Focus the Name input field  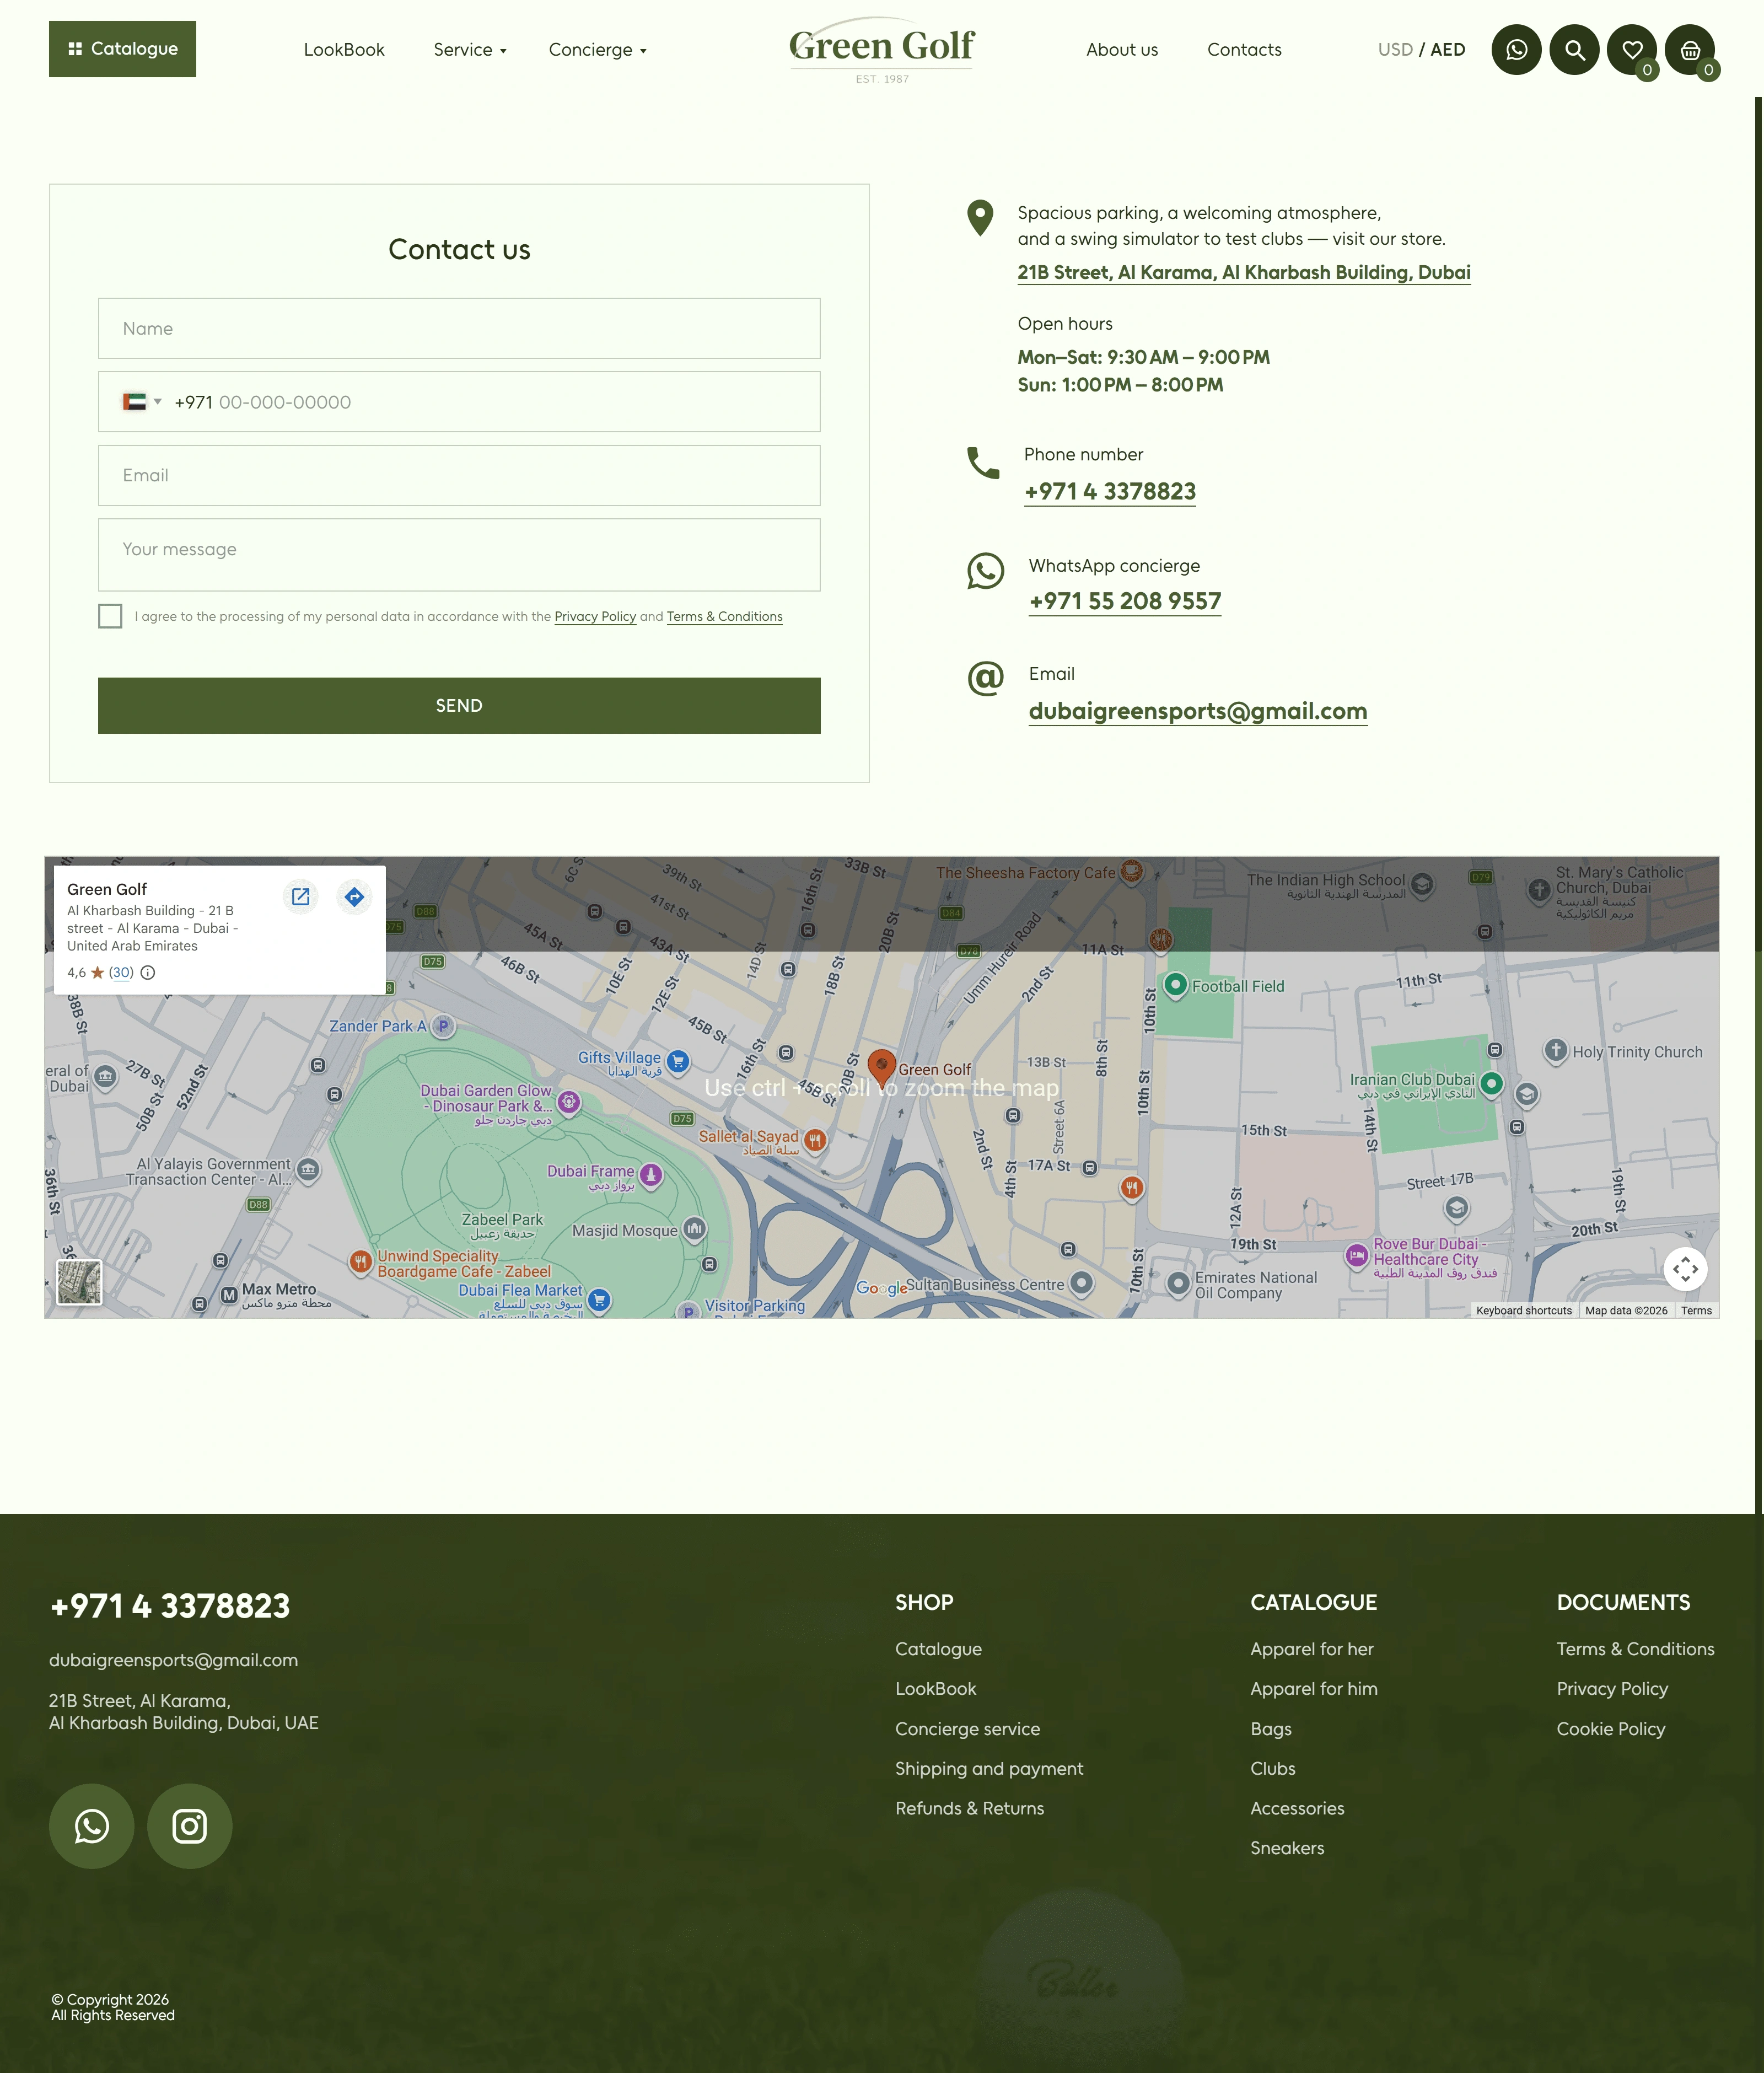(x=459, y=328)
